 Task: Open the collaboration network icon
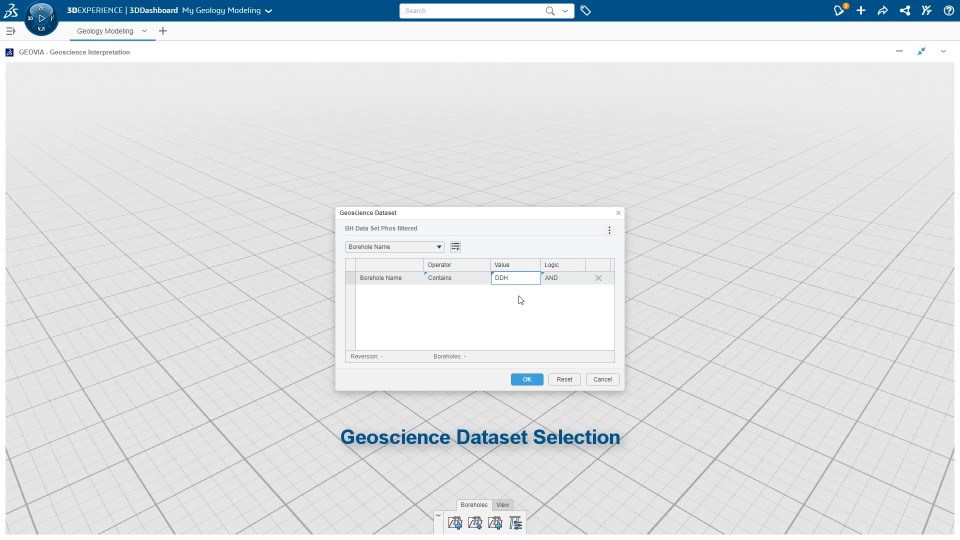(905, 10)
